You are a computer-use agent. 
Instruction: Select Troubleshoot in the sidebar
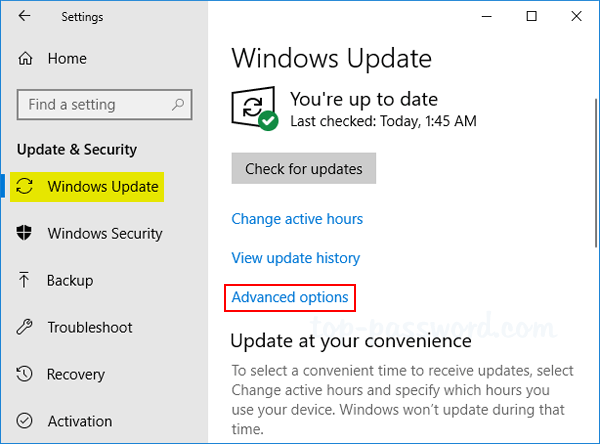click(90, 327)
